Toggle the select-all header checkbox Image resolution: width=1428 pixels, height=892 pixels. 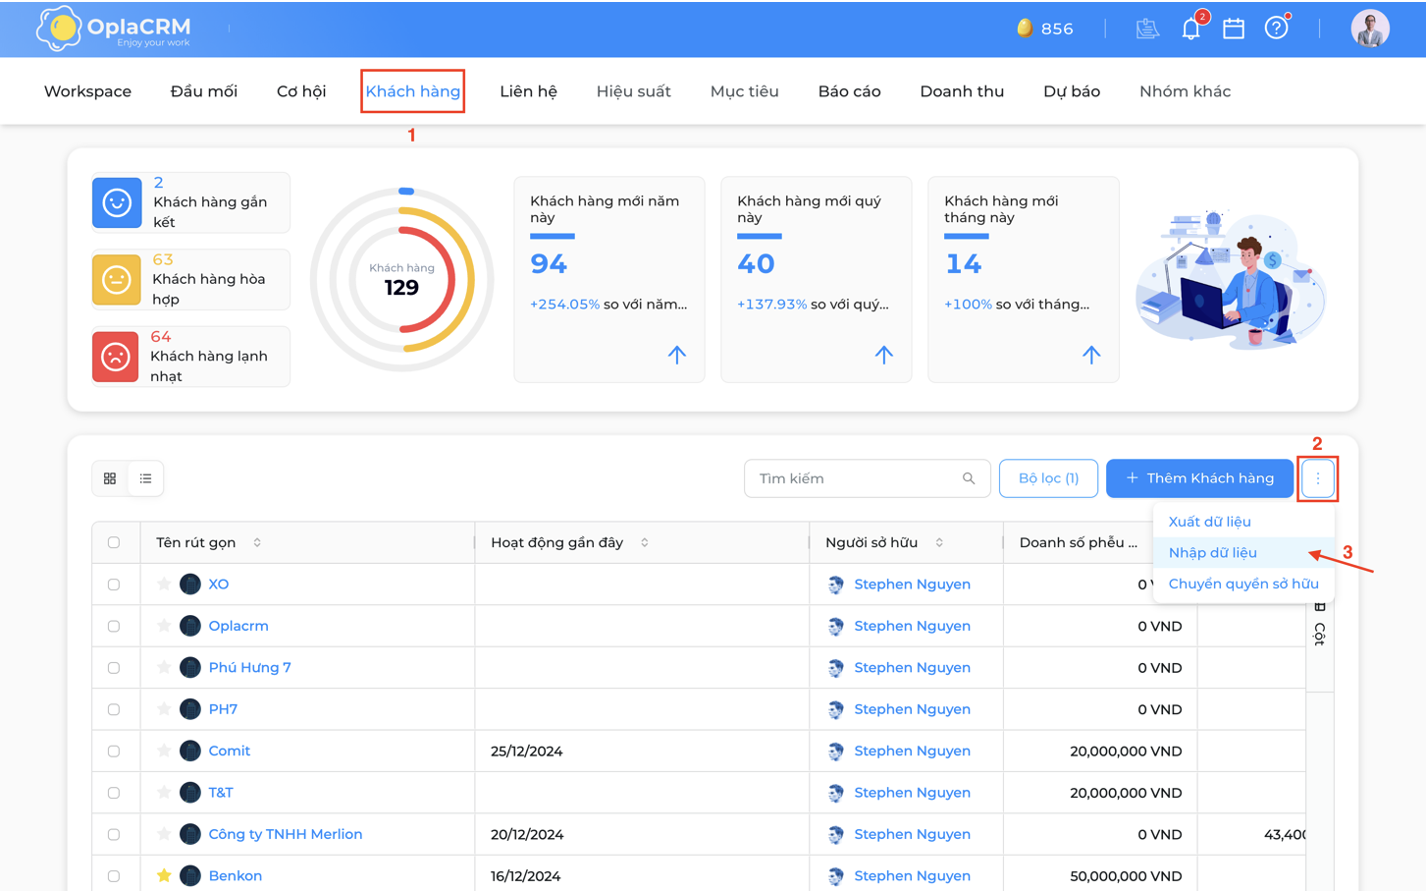point(114,543)
